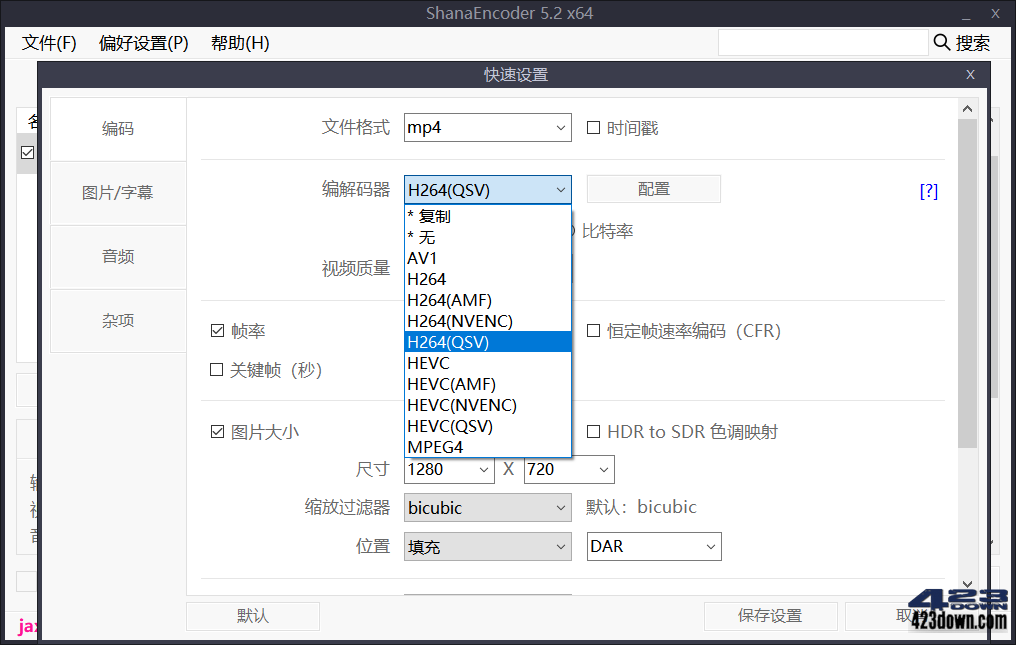Click the 配置 button
The height and width of the screenshot is (645, 1016).
coord(653,189)
